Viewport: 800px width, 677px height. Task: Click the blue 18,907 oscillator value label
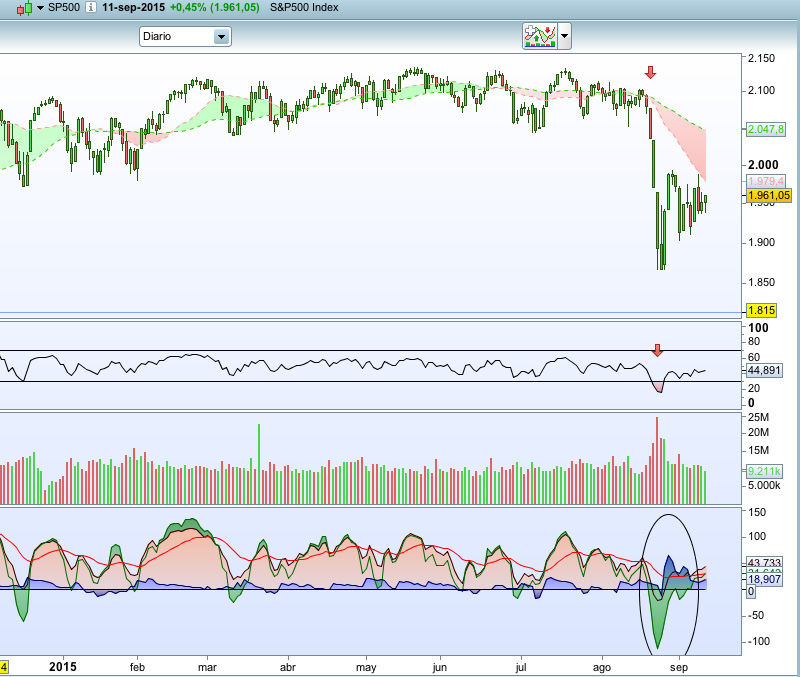(x=764, y=580)
